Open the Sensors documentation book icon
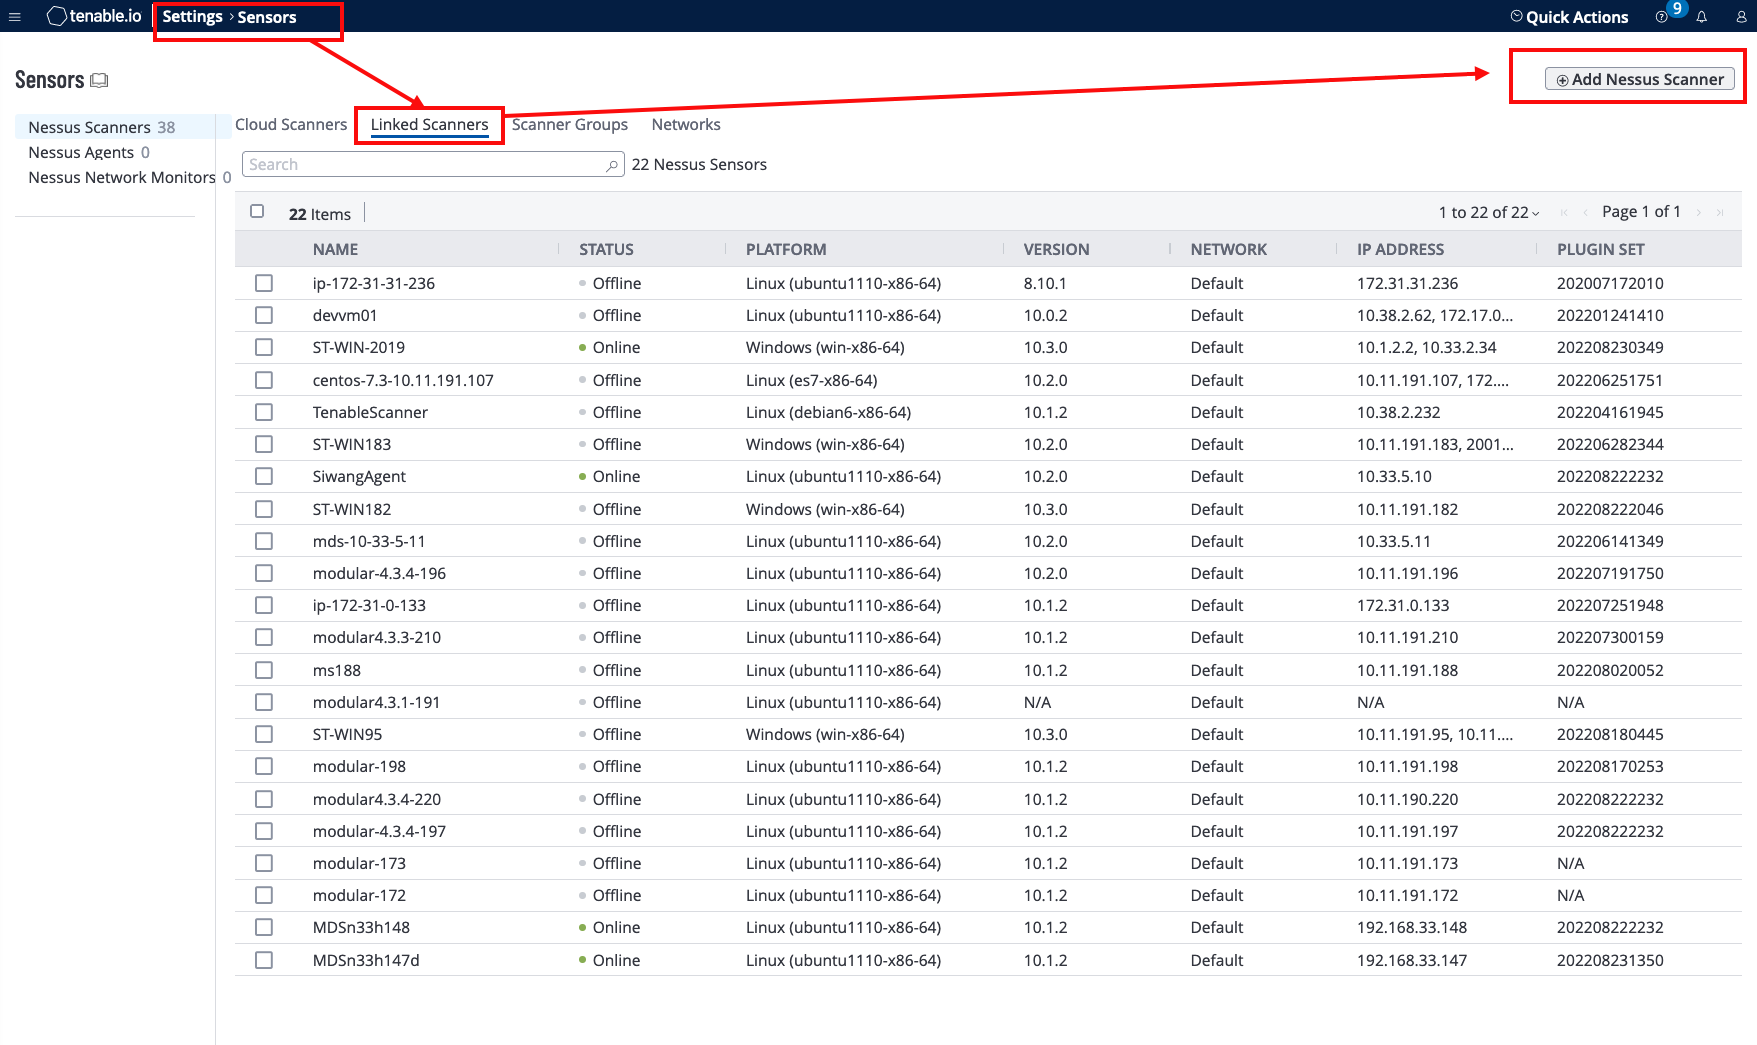 [x=99, y=80]
